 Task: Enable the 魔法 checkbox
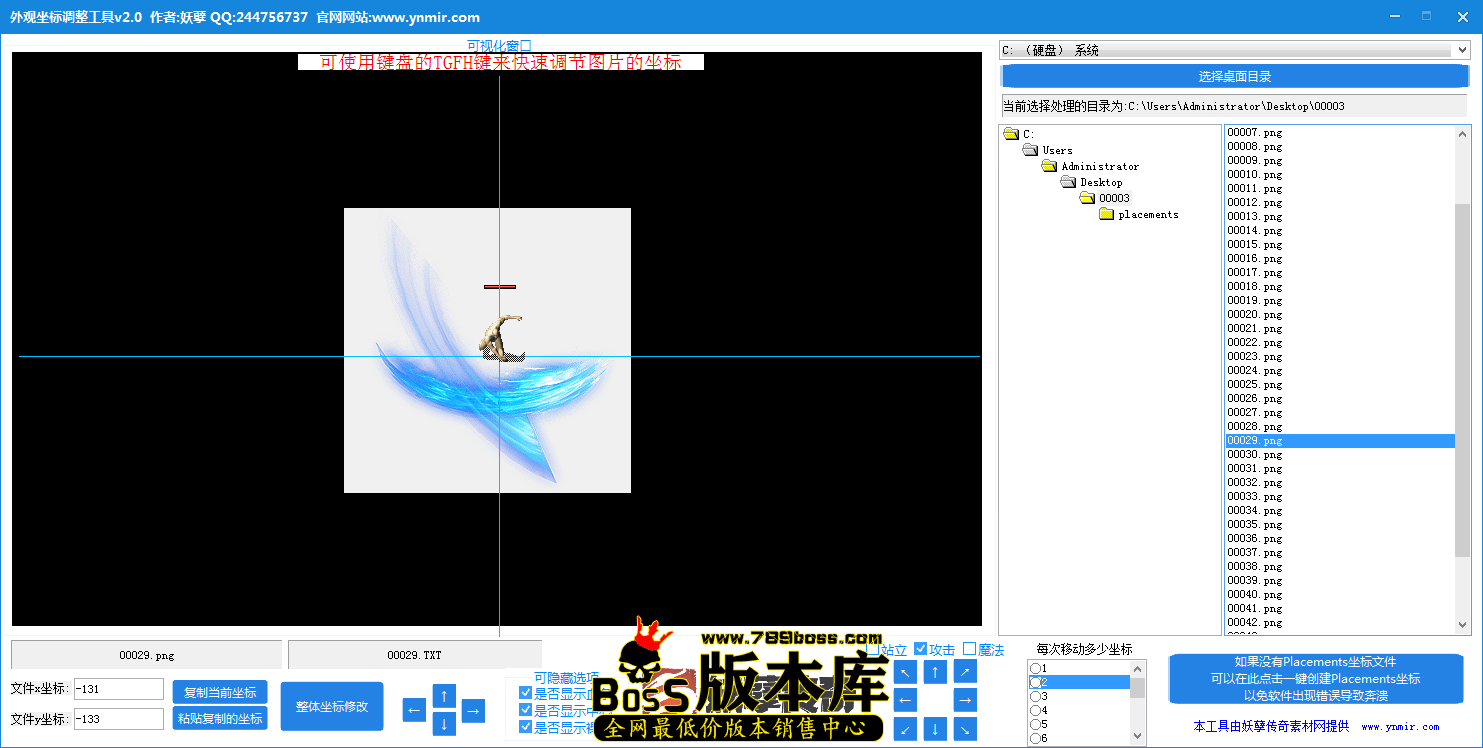point(969,649)
